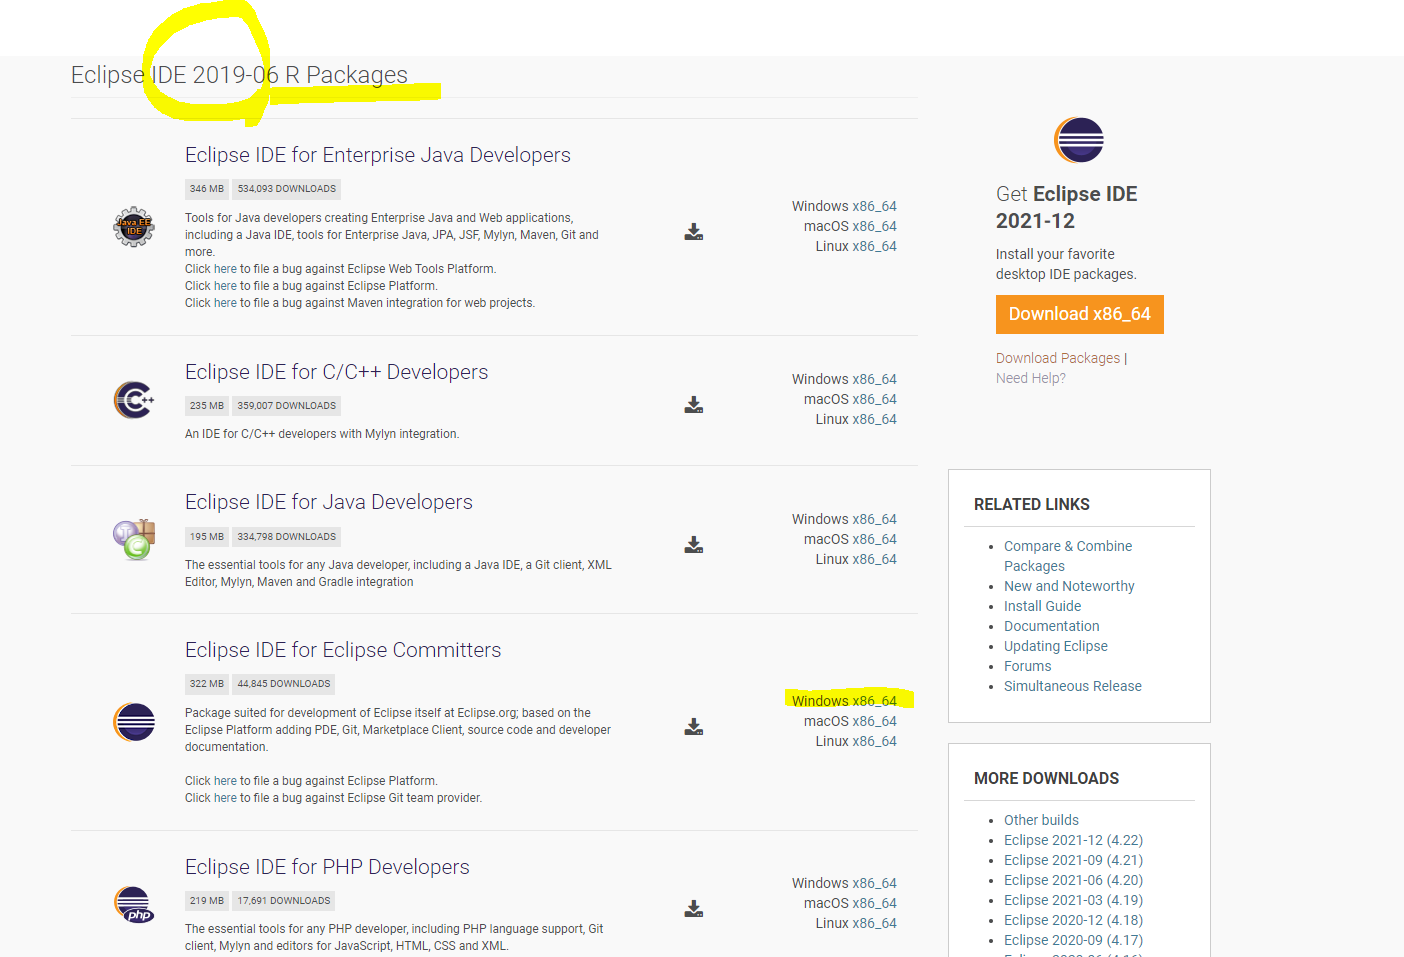Open the Download Packages link

(x=1058, y=358)
